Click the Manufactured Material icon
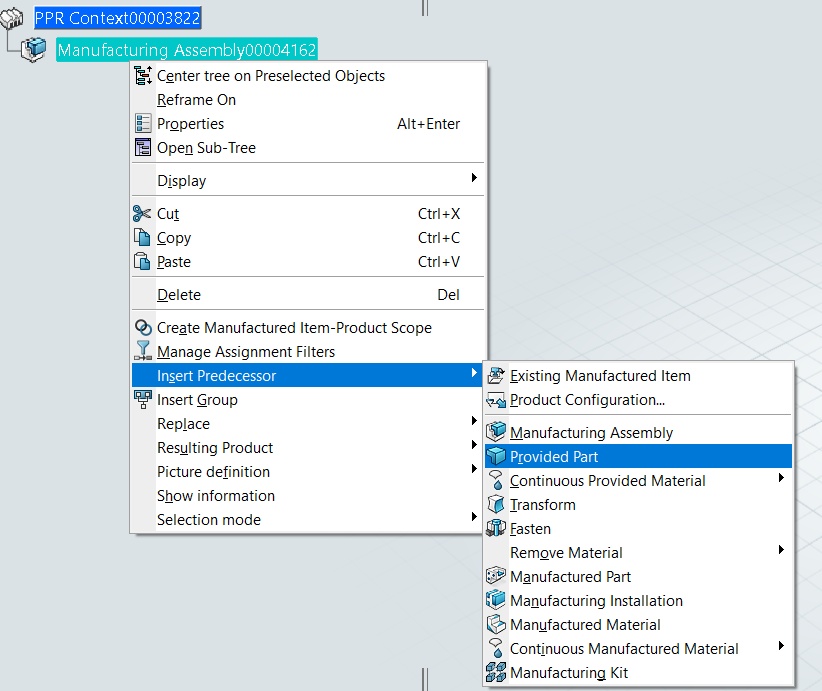 [x=496, y=624]
